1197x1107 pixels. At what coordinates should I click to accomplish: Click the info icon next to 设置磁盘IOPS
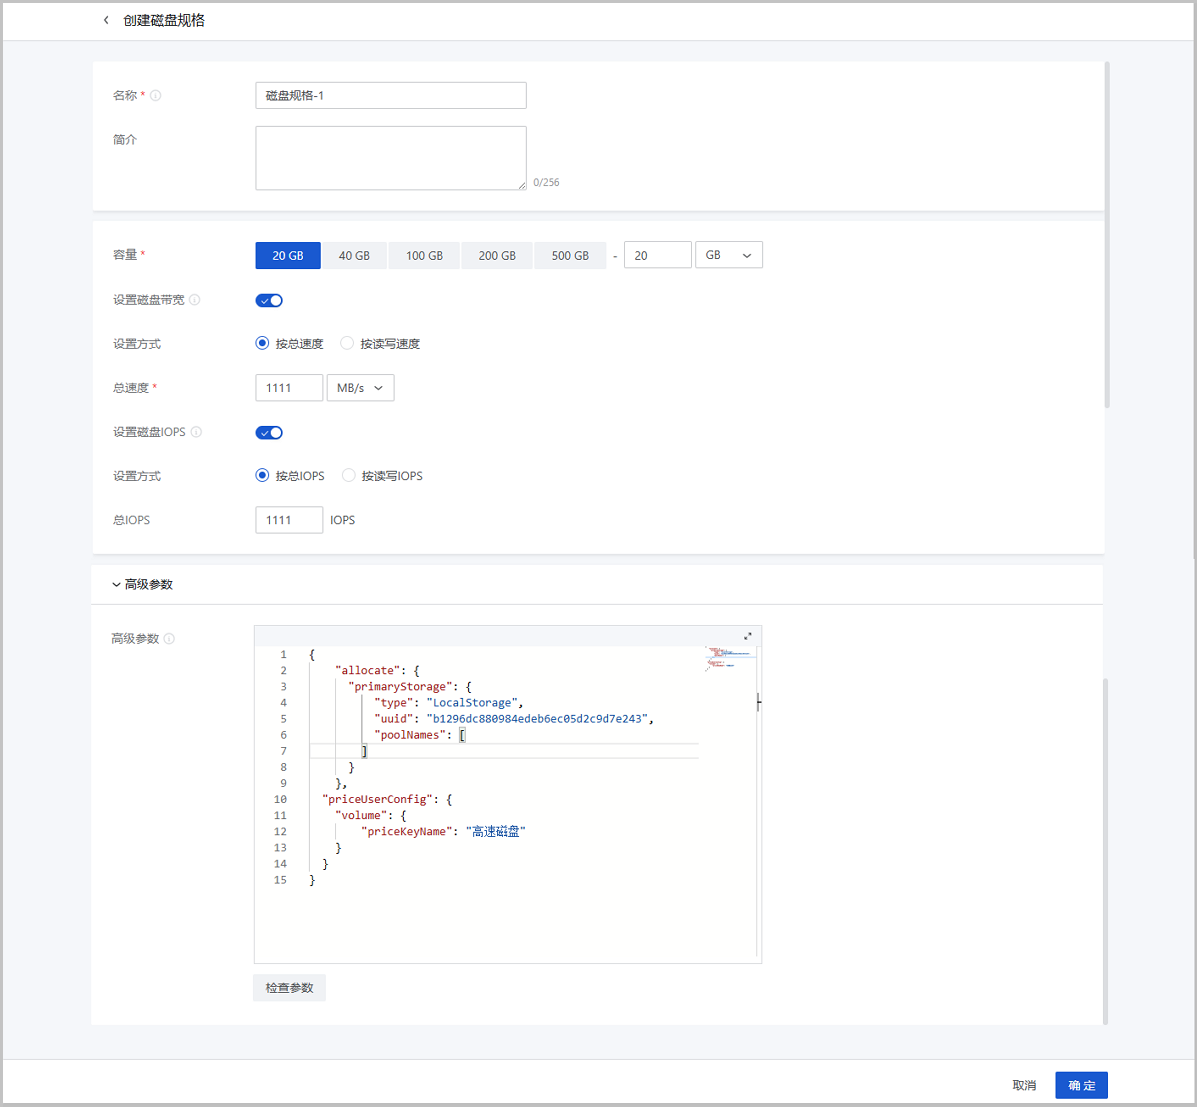tap(196, 432)
